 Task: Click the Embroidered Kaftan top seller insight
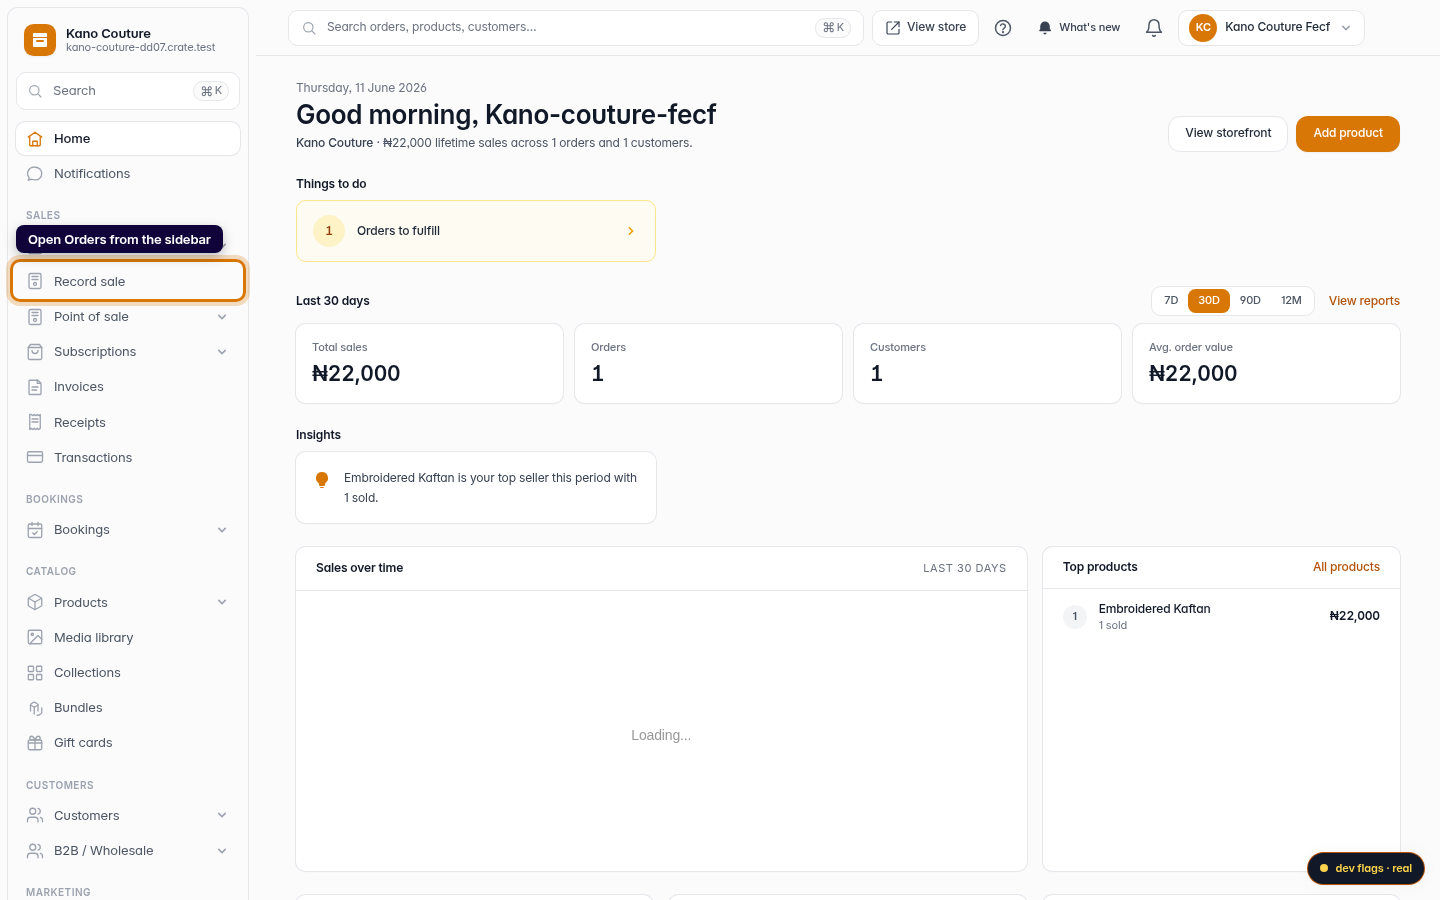476,488
